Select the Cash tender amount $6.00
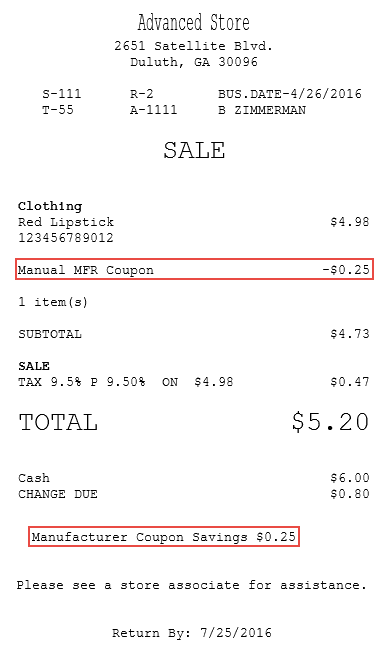 350,478
